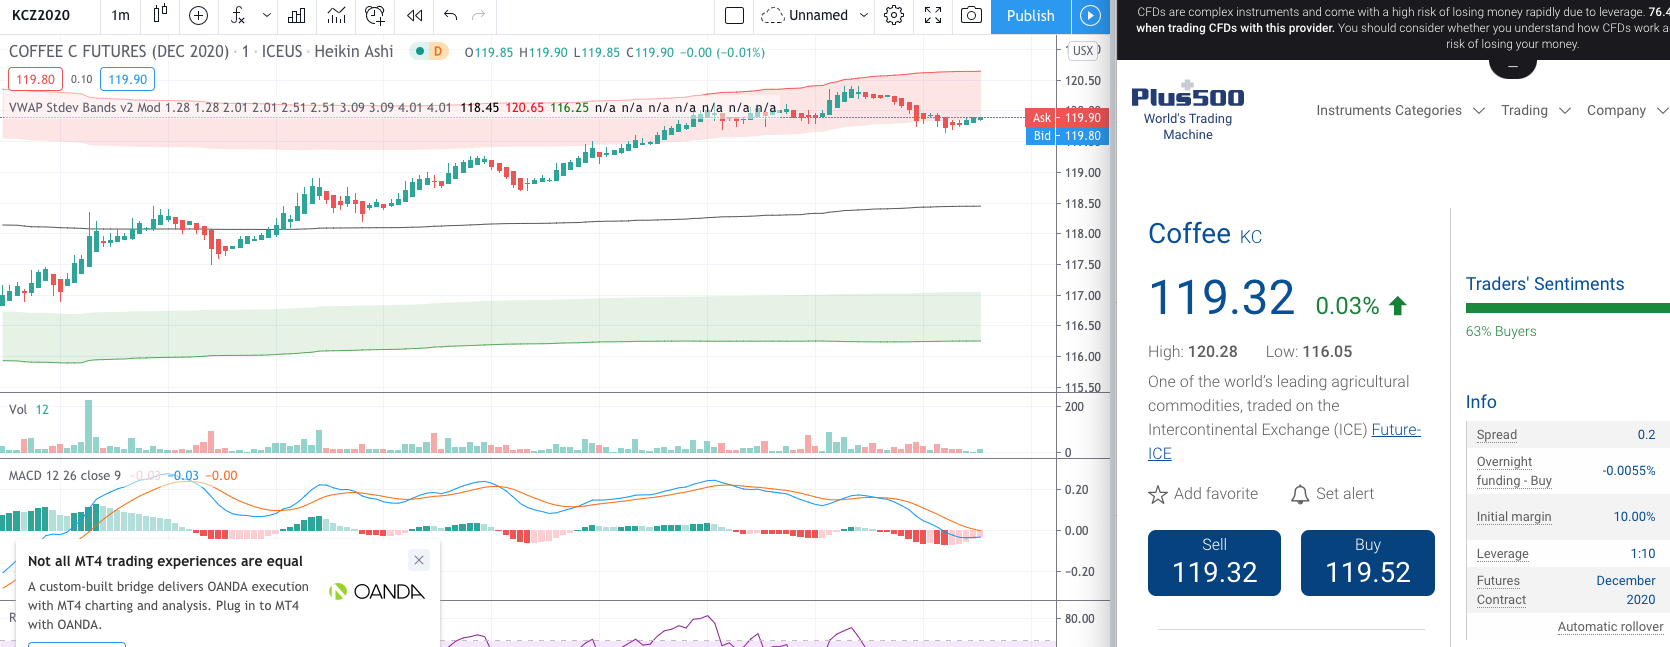1670x647 pixels.
Task: Open the USX currency selector on price axis
Action: 1084,50
